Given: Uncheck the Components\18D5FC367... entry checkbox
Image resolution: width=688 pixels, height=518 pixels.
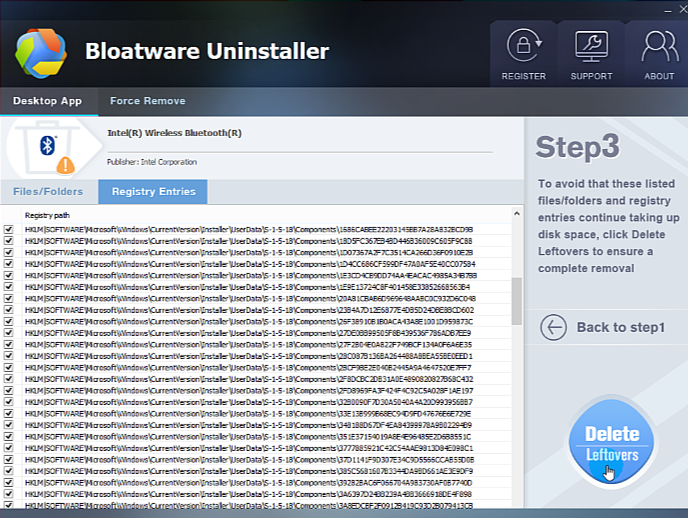Looking at the screenshot, I should click(8, 241).
